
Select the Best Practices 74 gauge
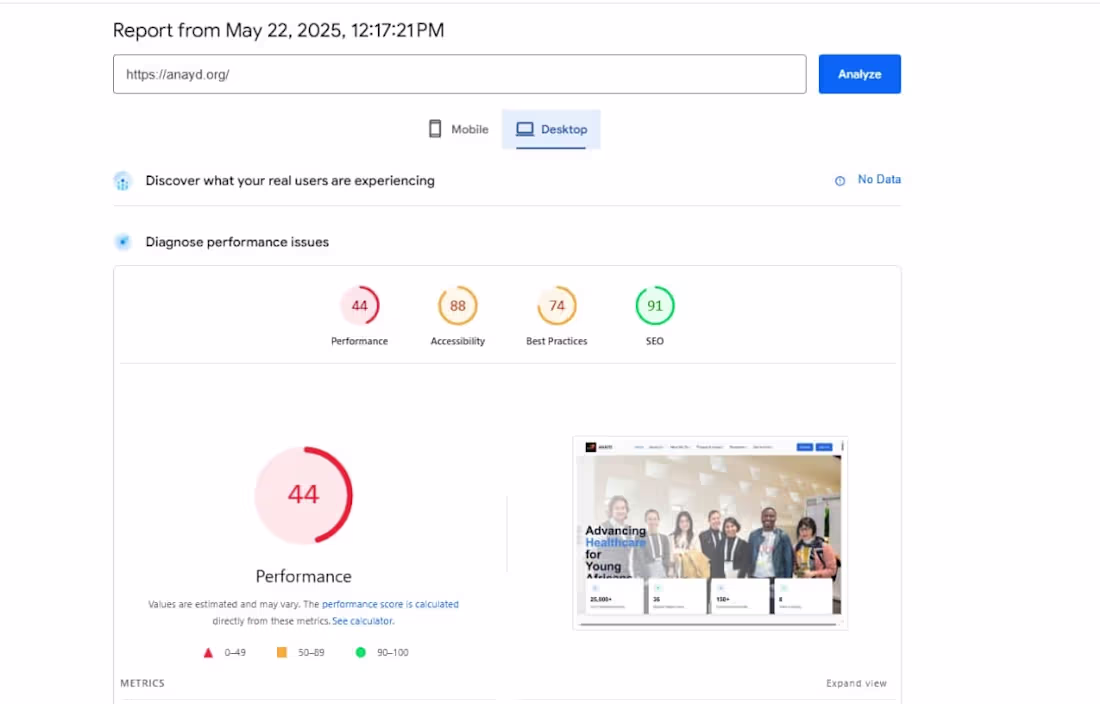tap(556, 306)
